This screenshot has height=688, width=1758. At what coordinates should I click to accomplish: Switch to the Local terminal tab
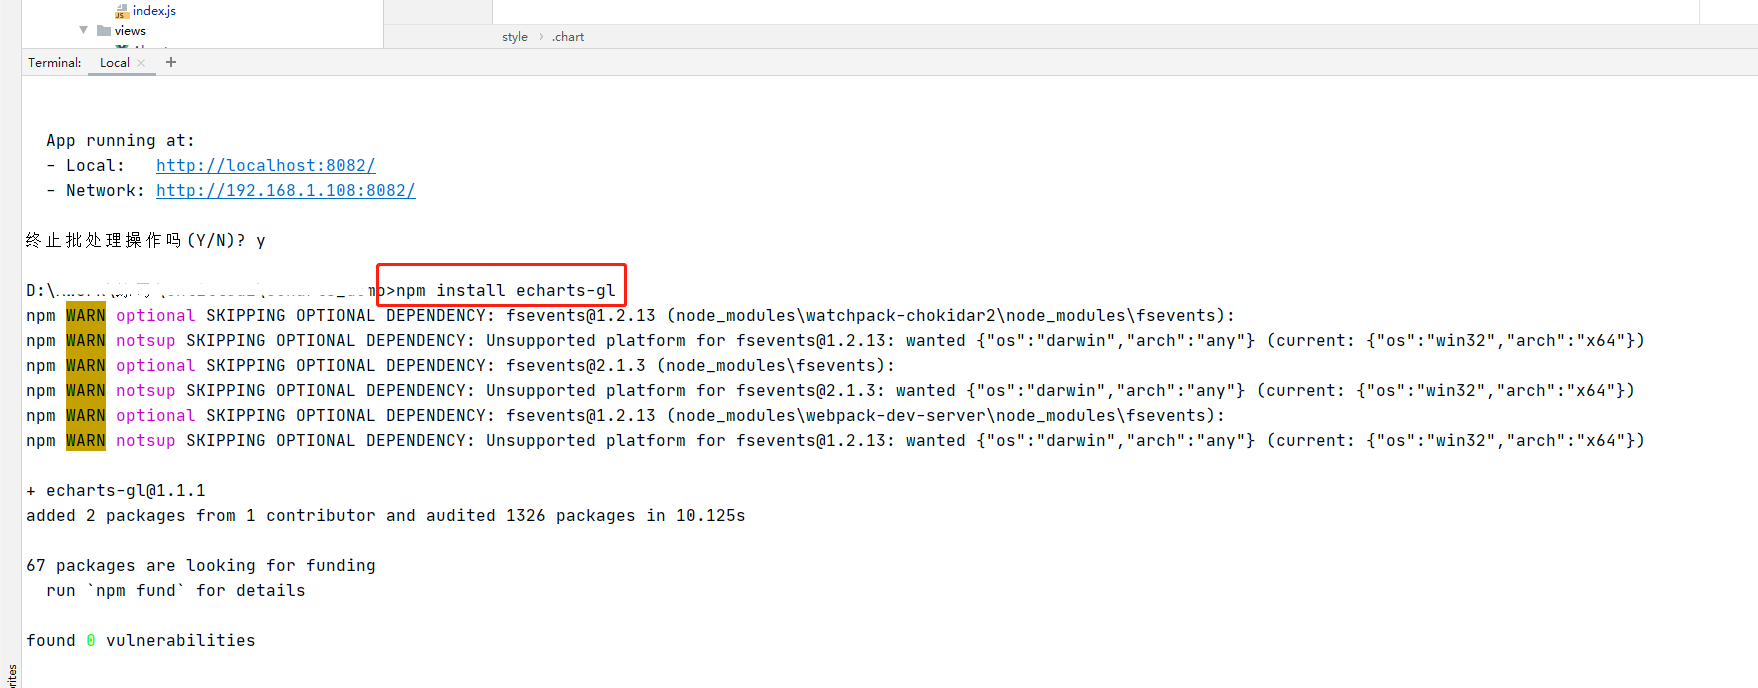coord(114,62)
